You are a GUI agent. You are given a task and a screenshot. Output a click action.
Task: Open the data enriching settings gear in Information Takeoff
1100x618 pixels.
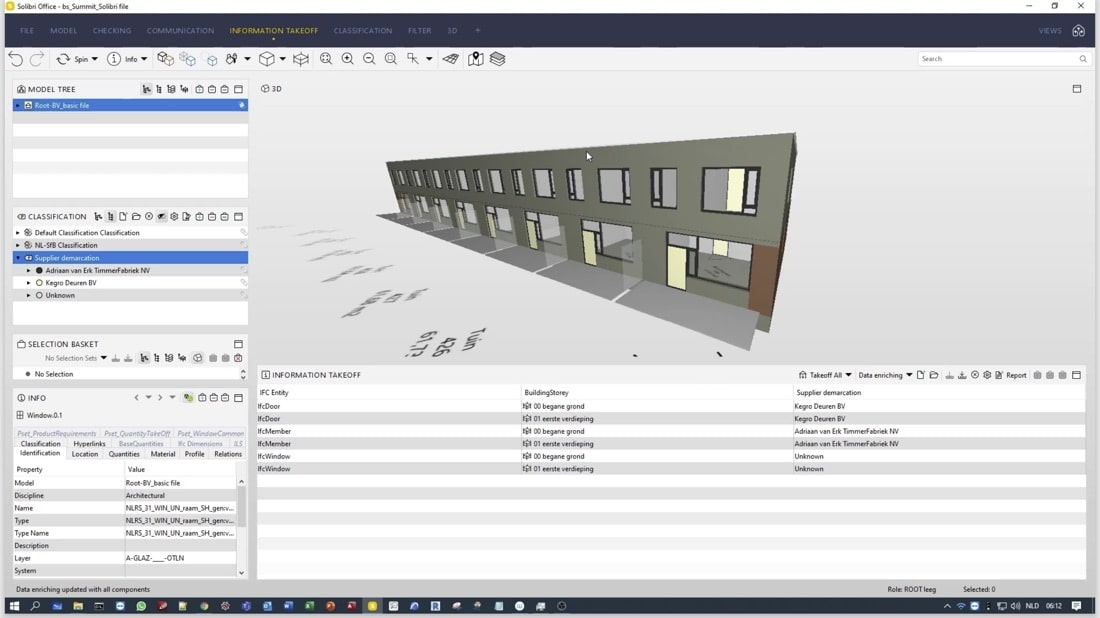tap(986, 375)
